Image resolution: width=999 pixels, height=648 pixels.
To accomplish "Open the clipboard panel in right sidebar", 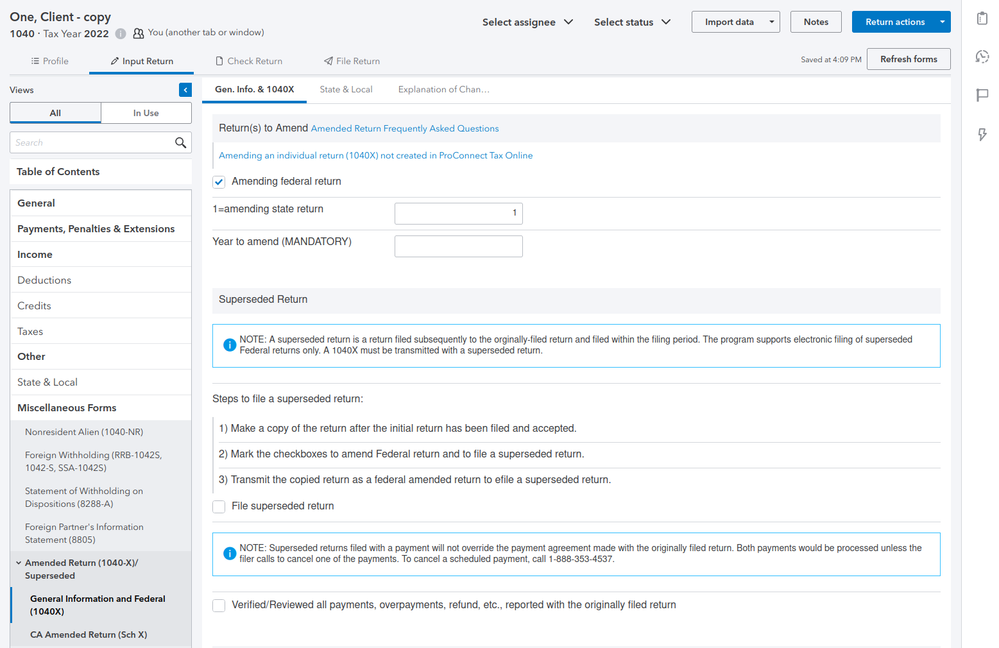I will coord(982,20).
